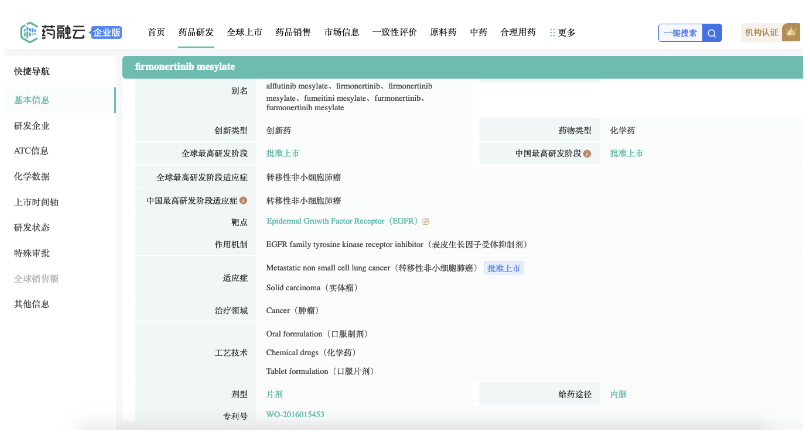Image resolution: width=810 pixels, height=437 pixels.
Task: Click the 片剂 dosage form link
Action: pyautogui.click(x=274, y=394)
